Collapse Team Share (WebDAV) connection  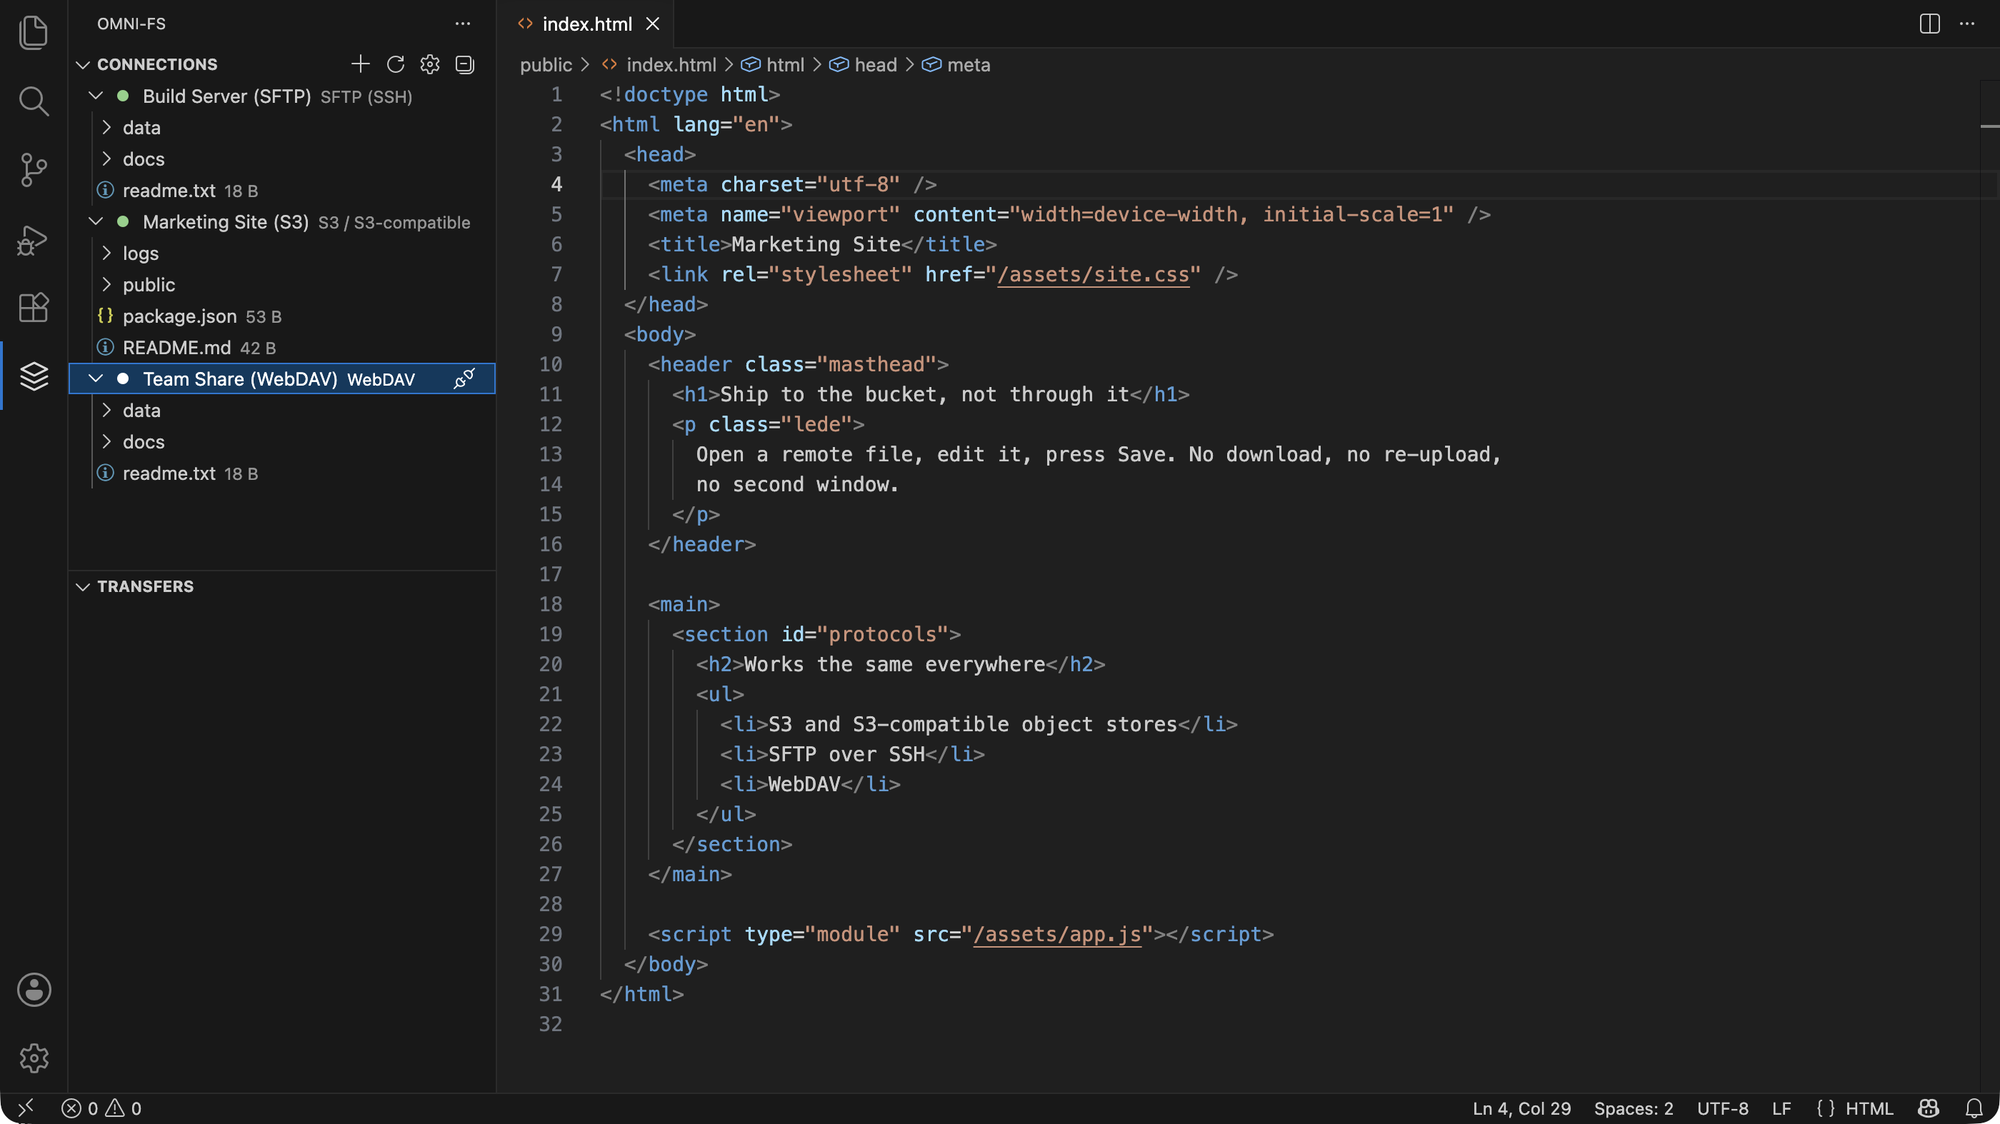(x=96, y=378)
